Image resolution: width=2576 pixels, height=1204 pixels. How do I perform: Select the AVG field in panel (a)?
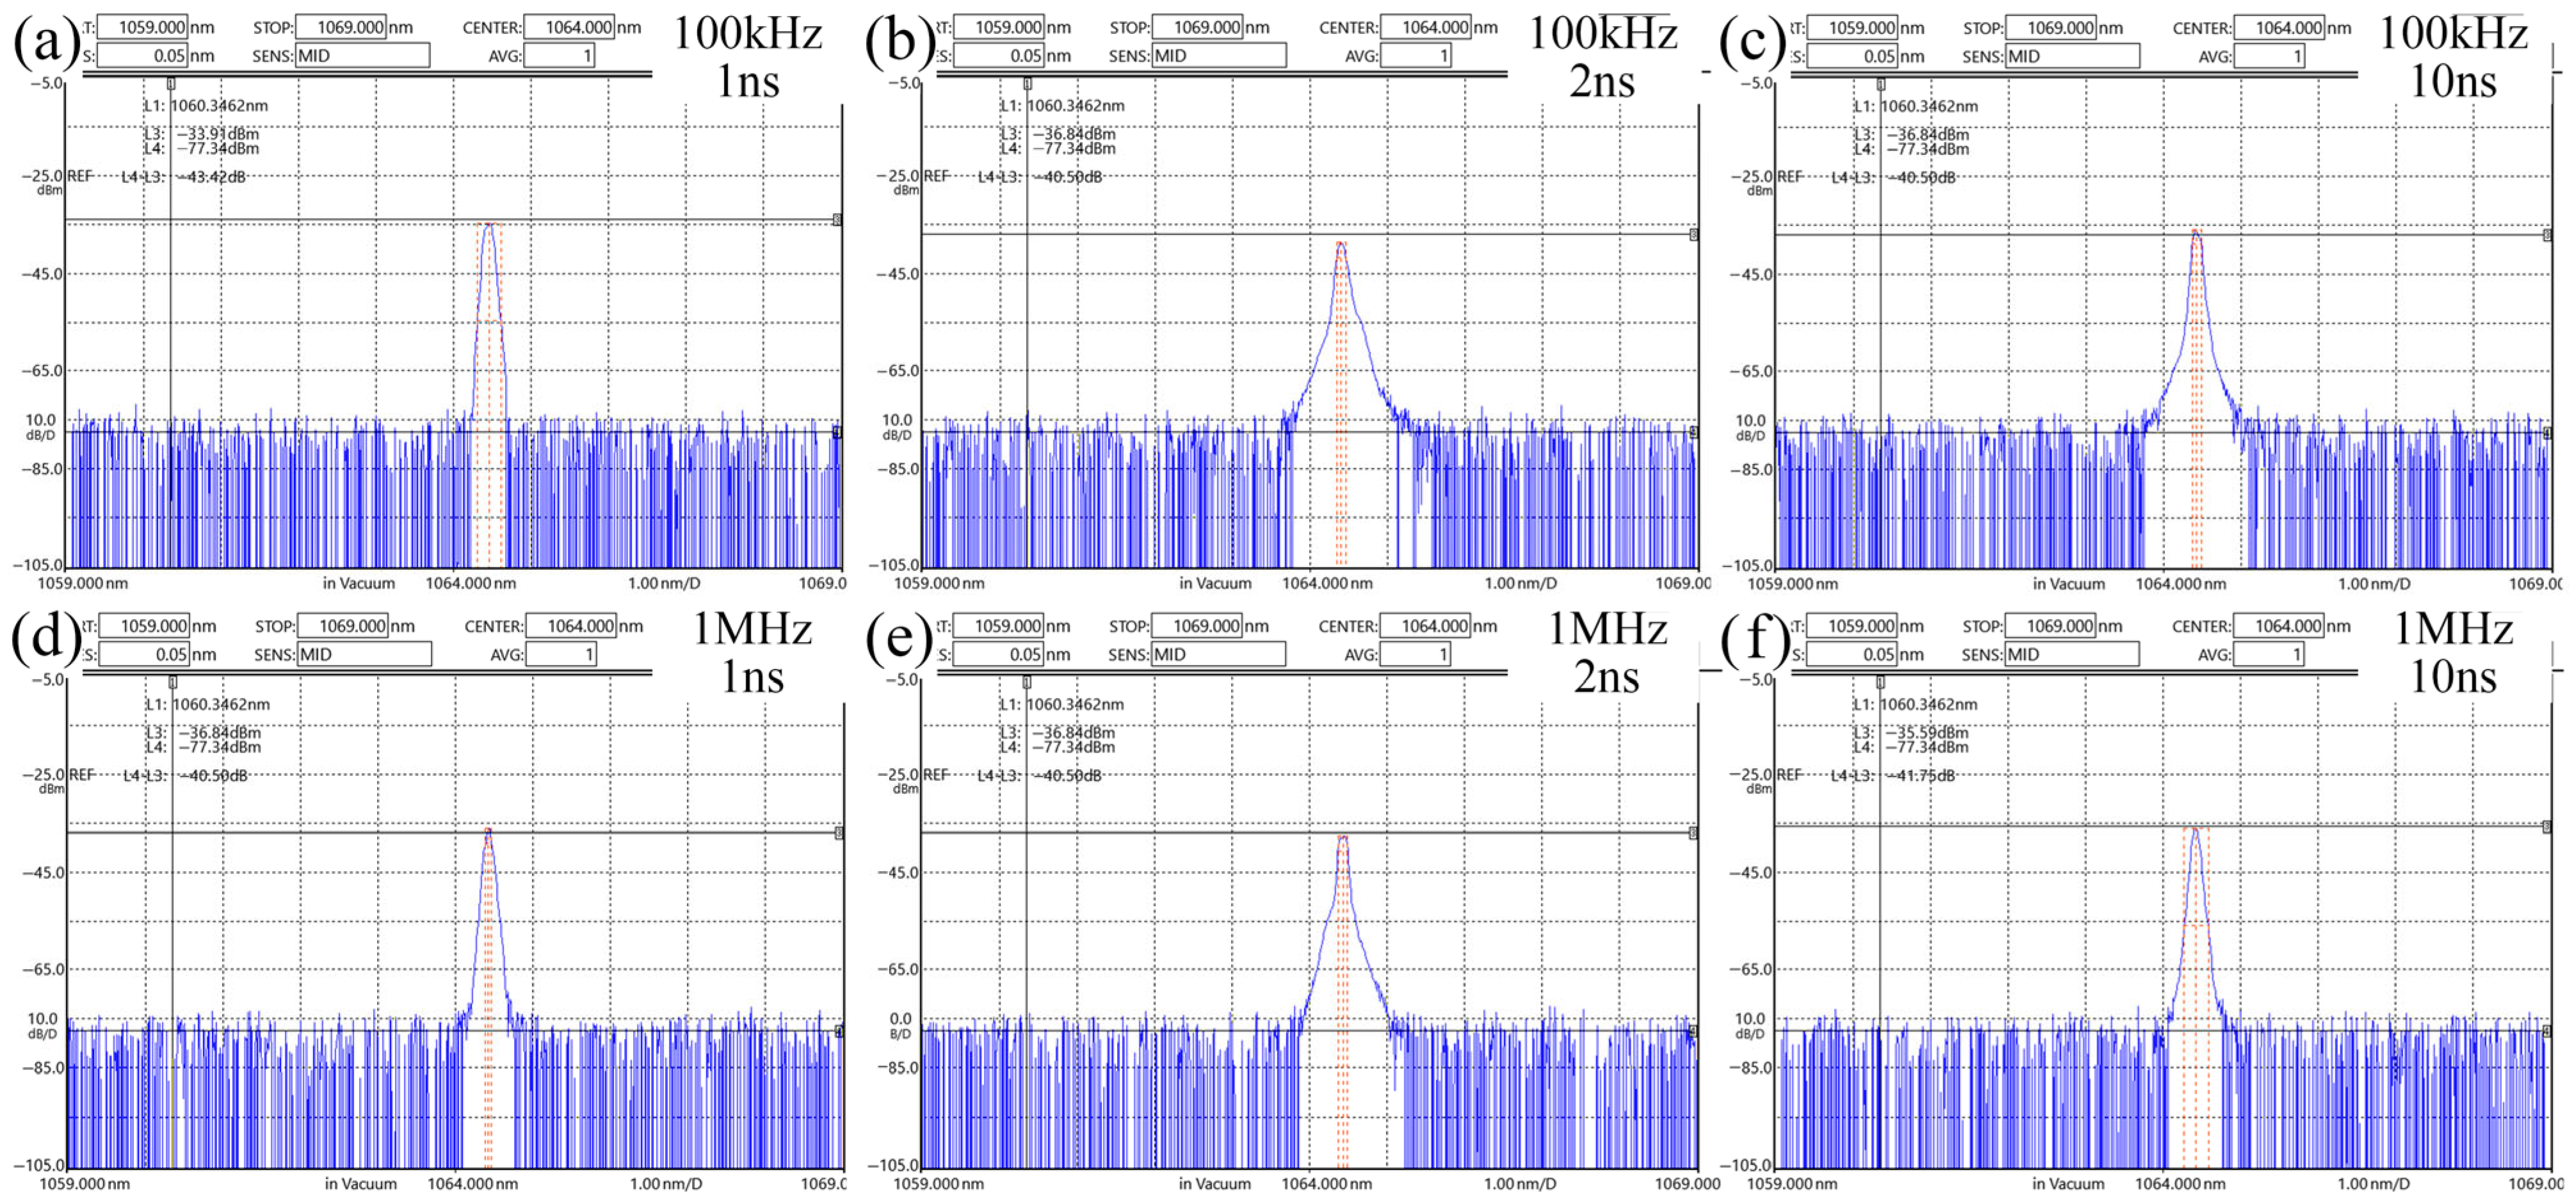point(559,56)
